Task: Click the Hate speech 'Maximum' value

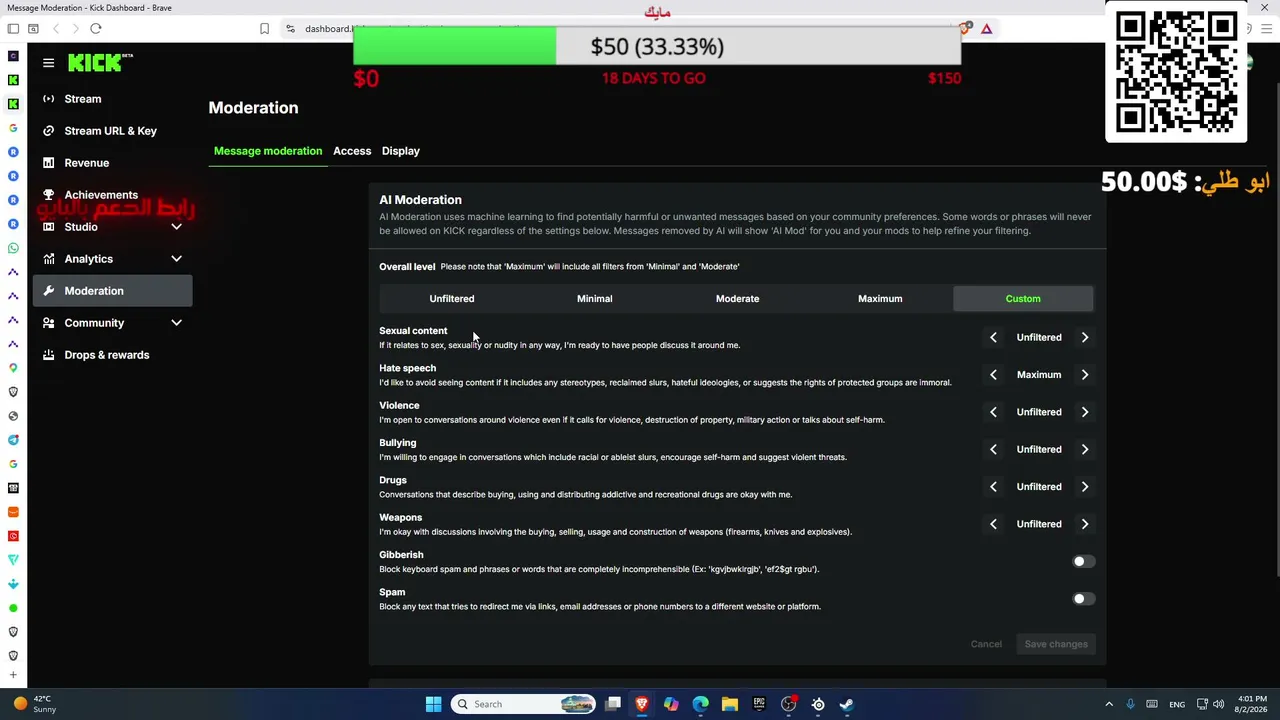Action: 1039,375
